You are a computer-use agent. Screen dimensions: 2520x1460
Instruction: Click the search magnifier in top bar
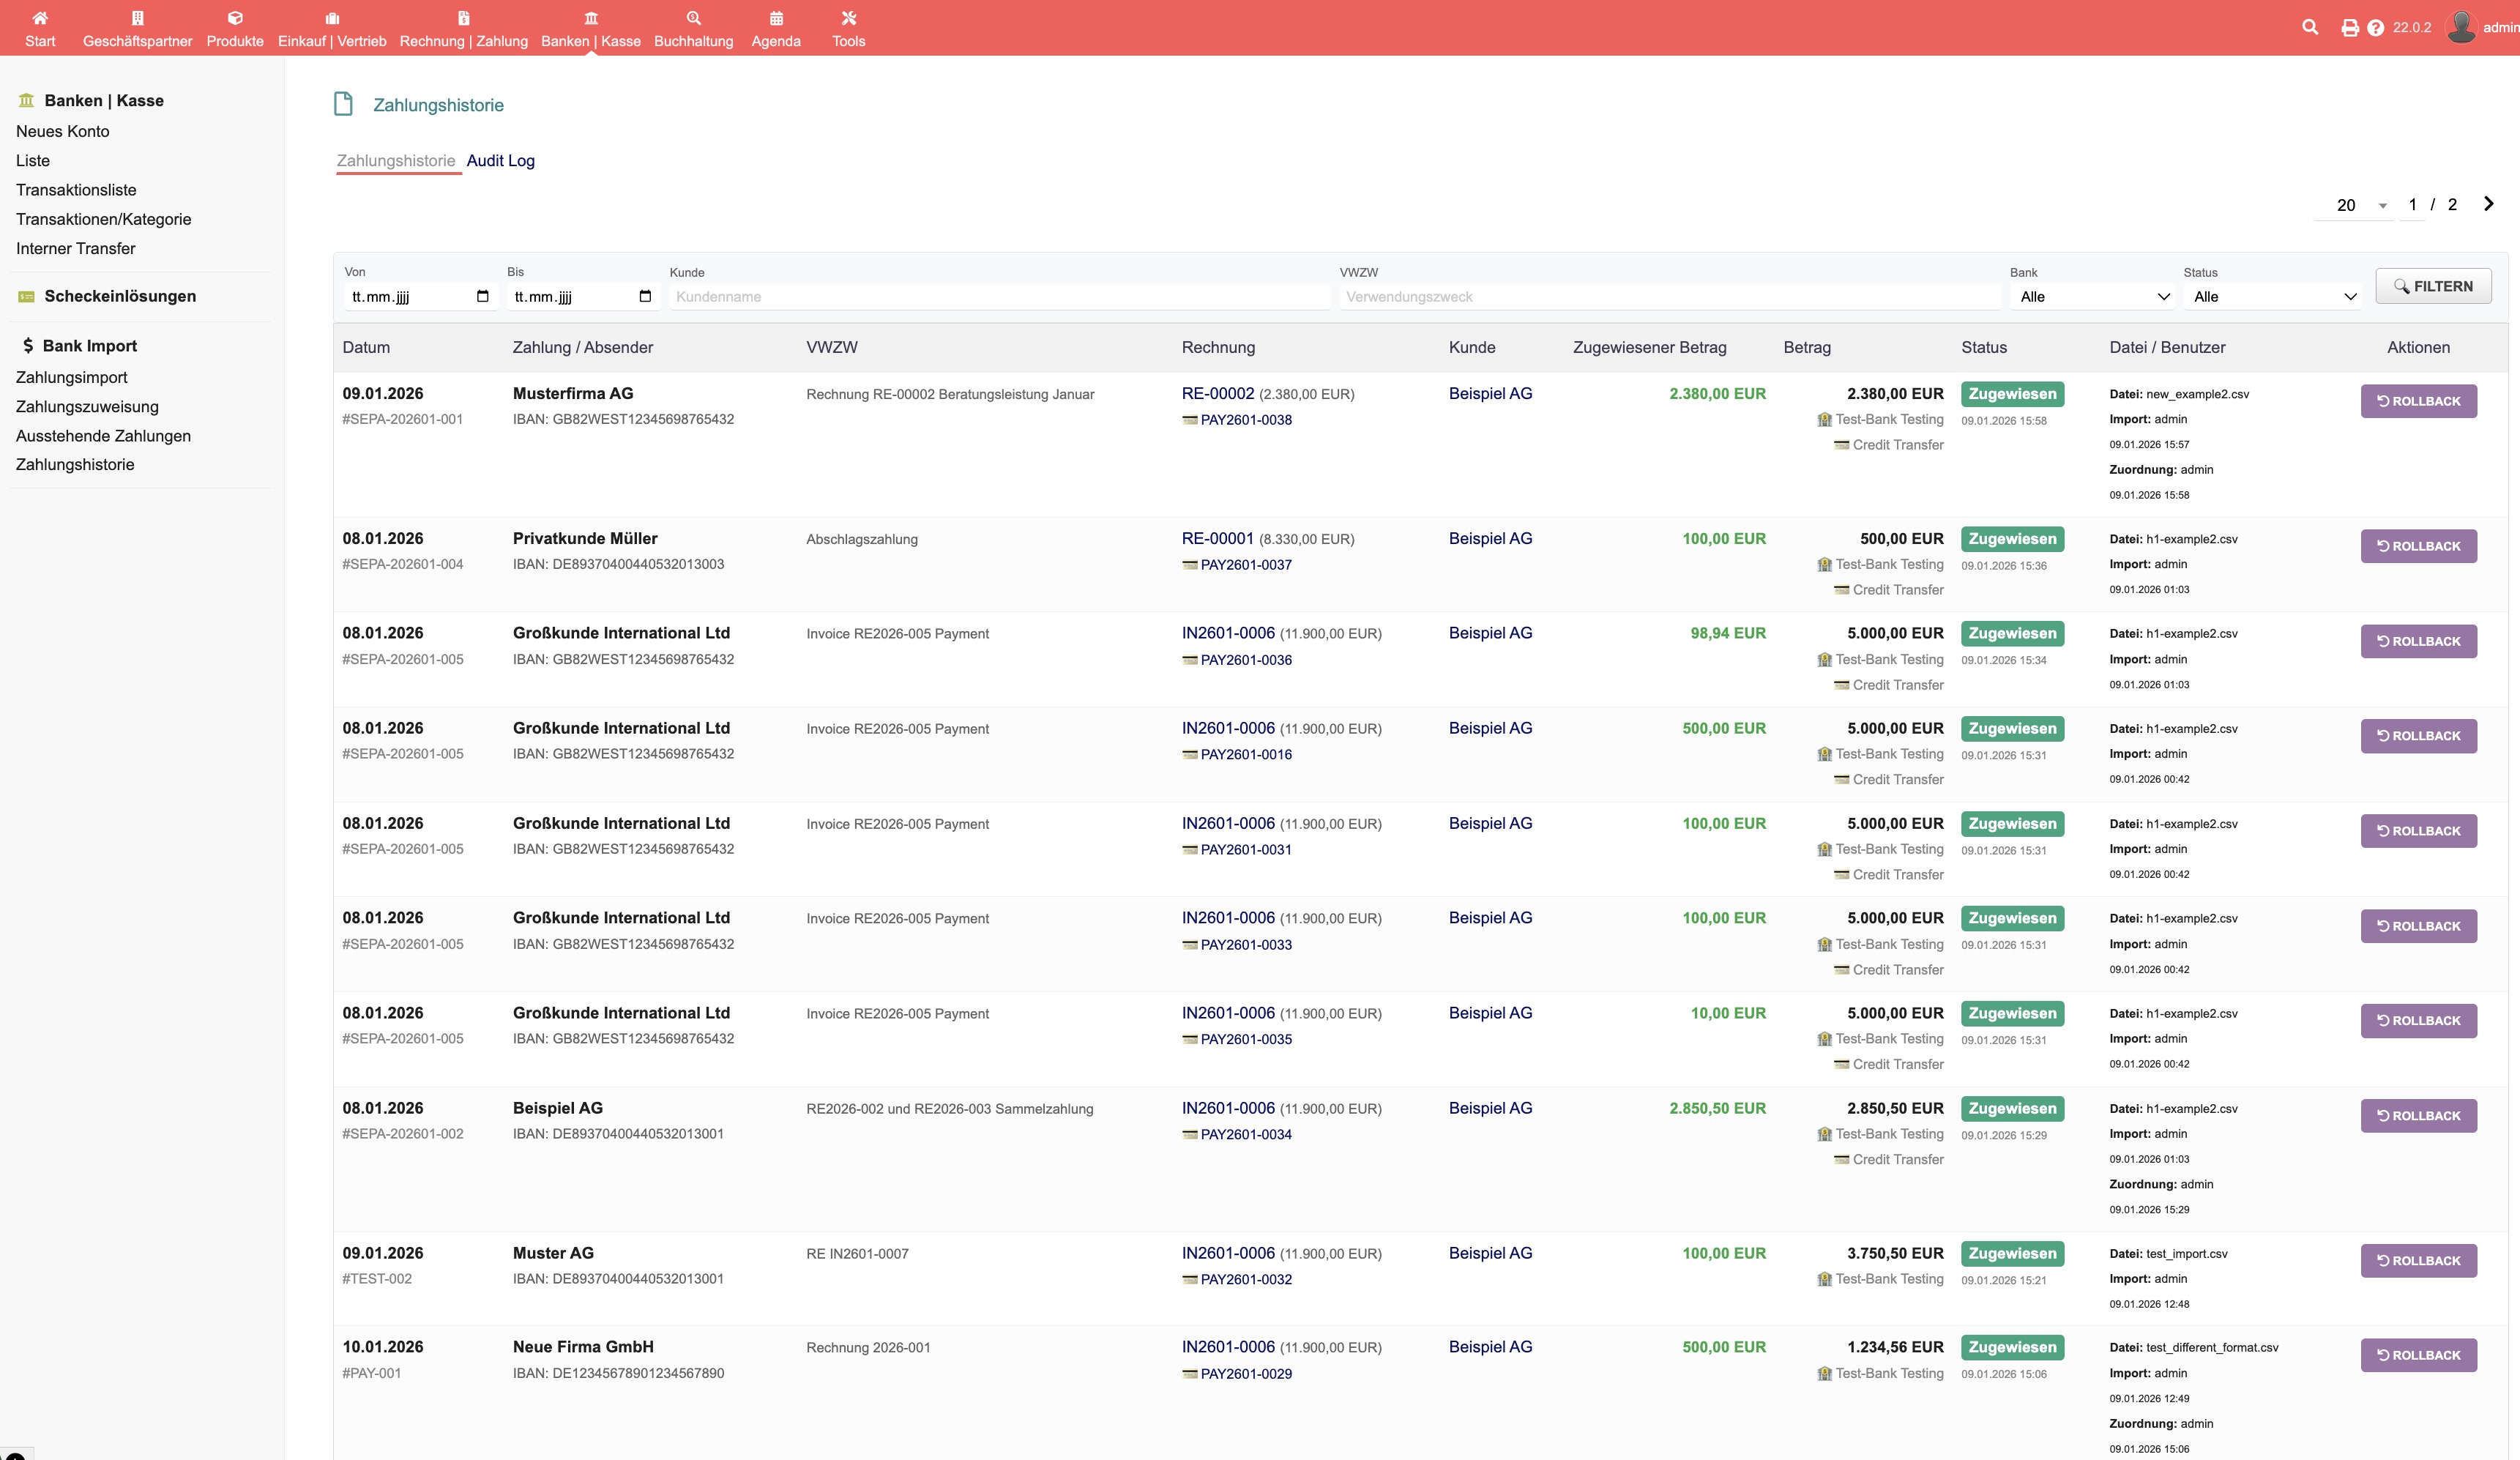[x=2309, y=27]
